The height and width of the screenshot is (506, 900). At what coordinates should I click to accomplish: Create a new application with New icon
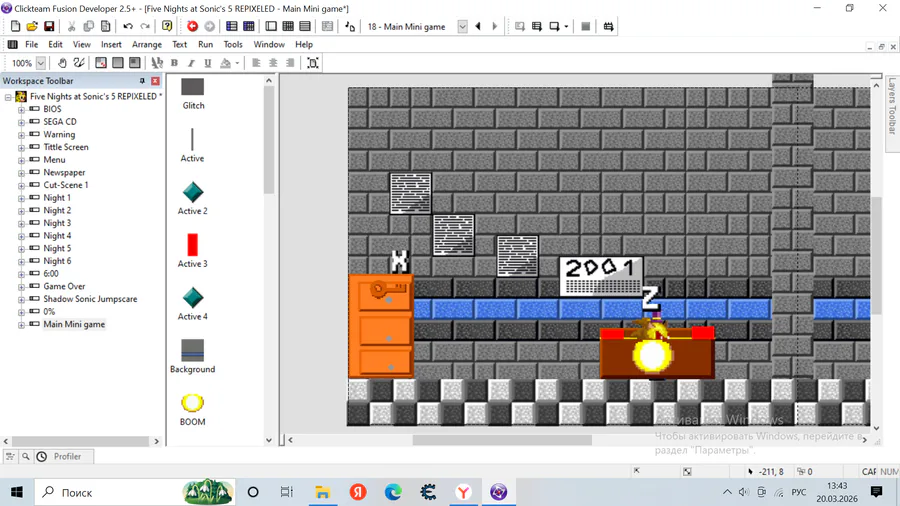15,26
